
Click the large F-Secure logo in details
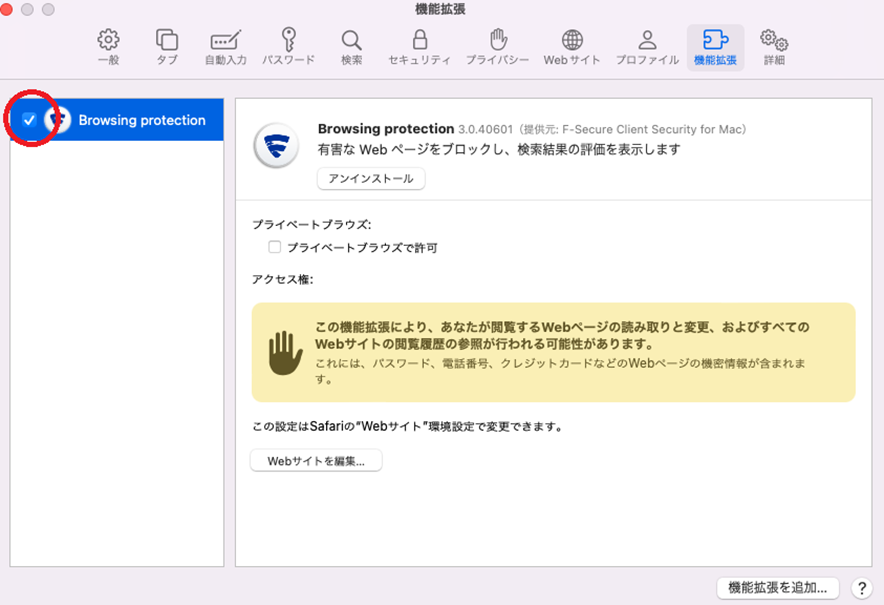[x=276, y=146]
